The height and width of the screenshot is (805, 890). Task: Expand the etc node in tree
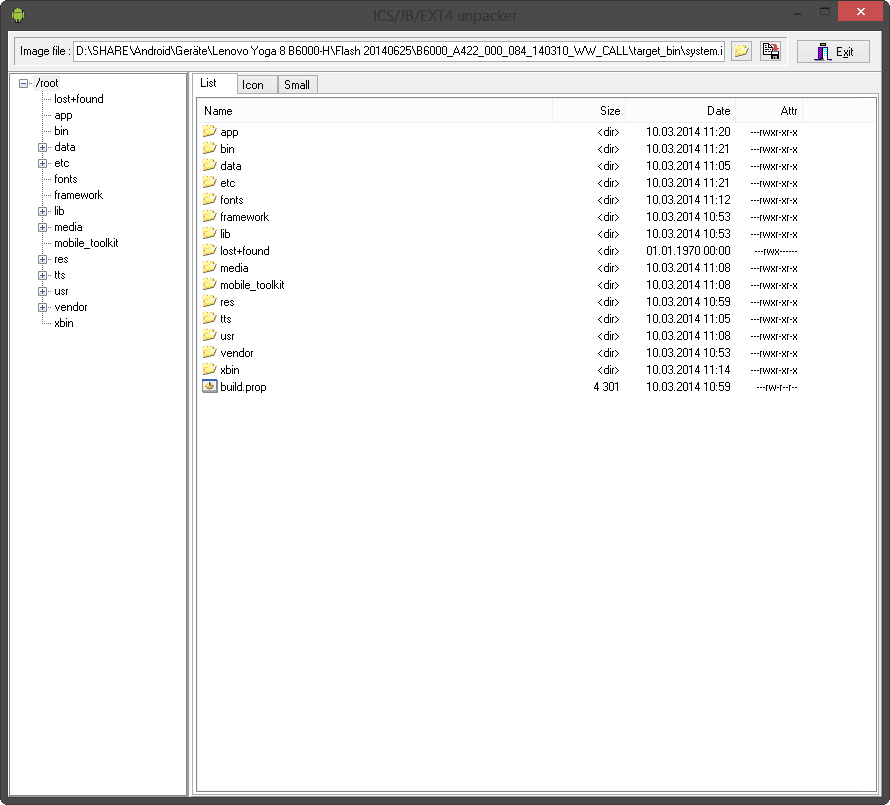tap(43, 163)
